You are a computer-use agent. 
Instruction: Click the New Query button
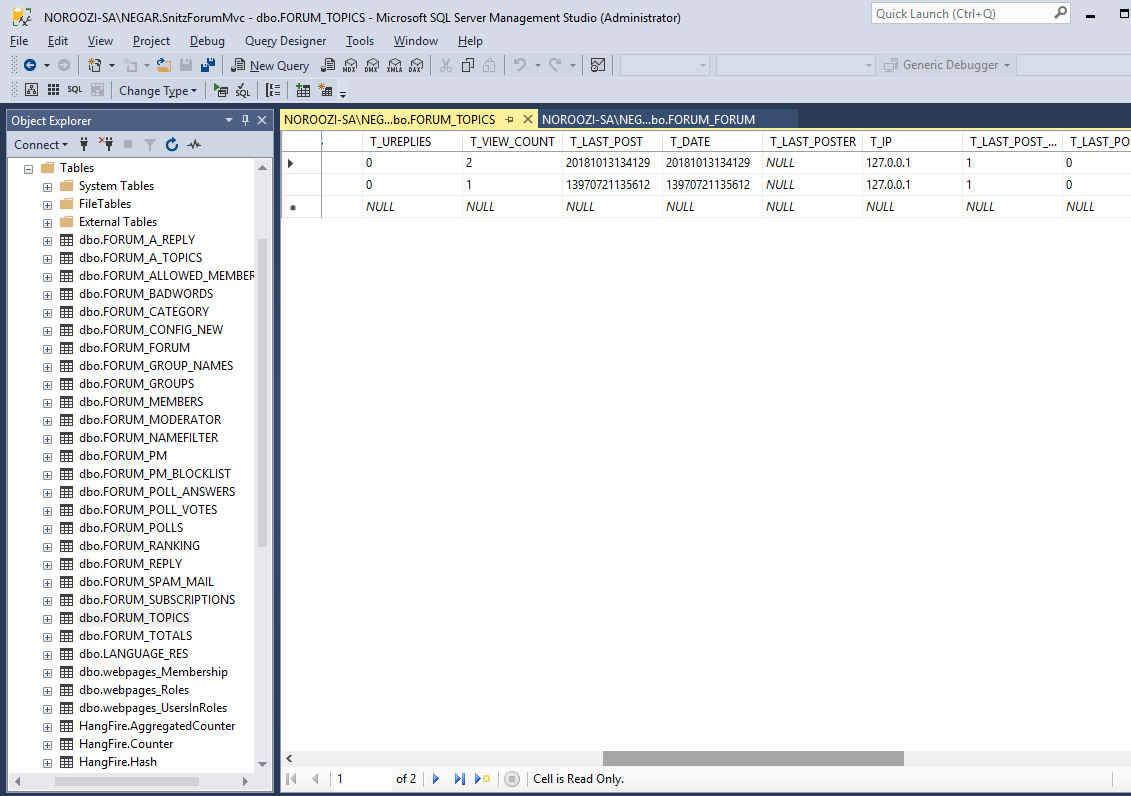pyautogui.click(x=270, y=65)
